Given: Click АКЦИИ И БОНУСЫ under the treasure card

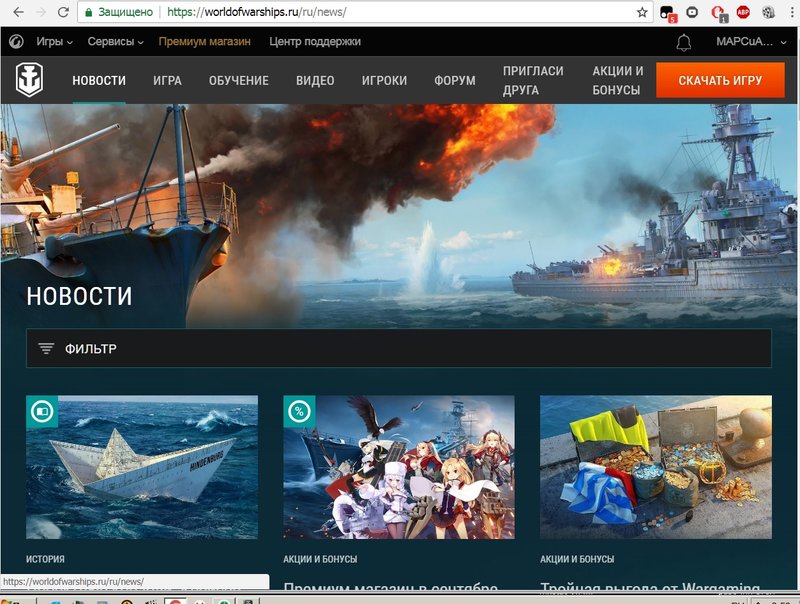Looking at the screenshot, I should pos(577,559).
